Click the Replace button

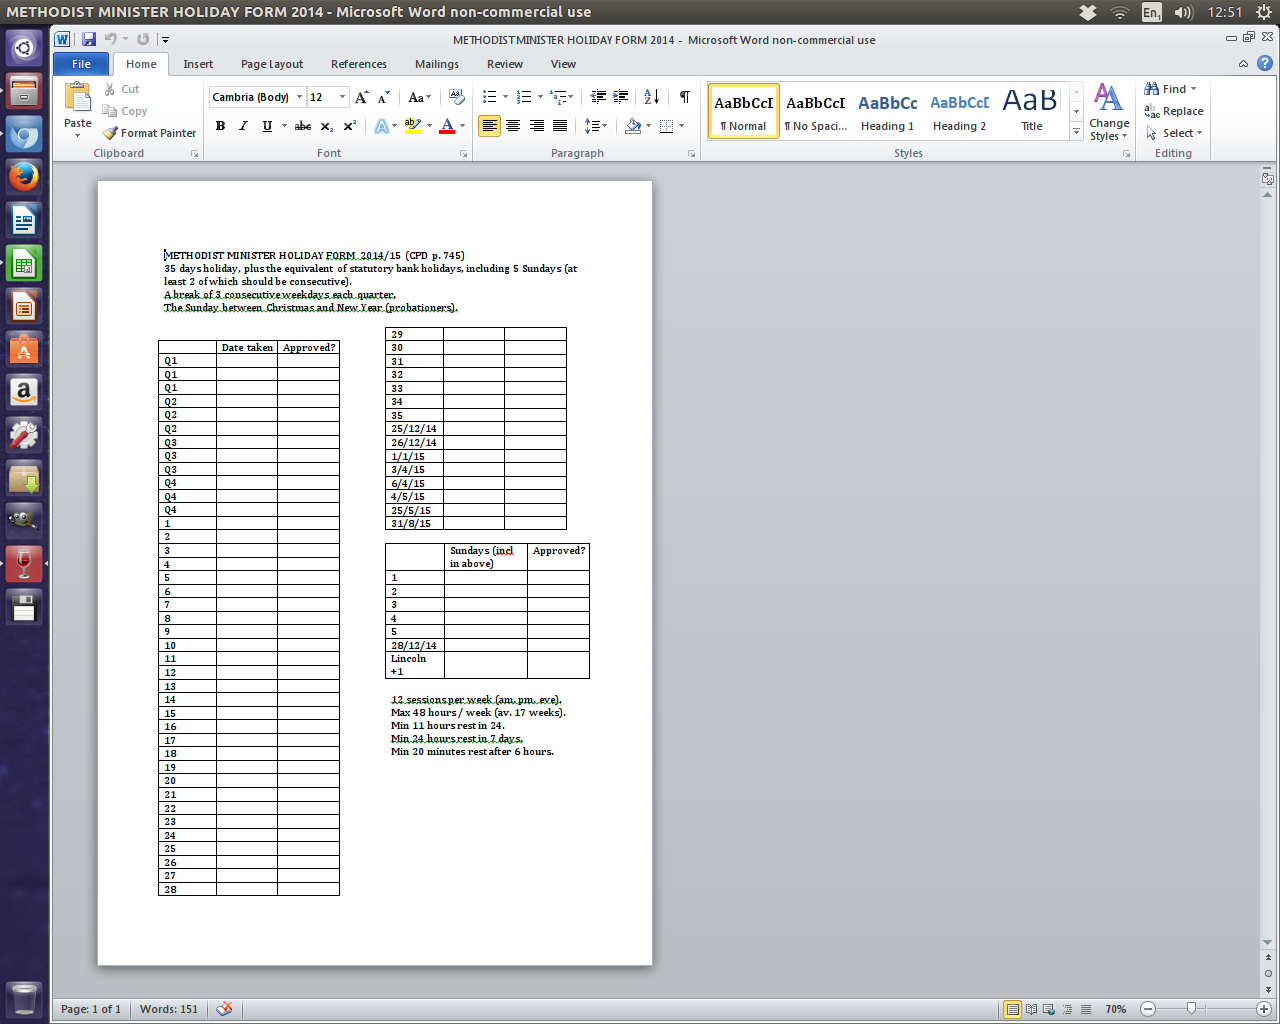[x=1174, y=111]
